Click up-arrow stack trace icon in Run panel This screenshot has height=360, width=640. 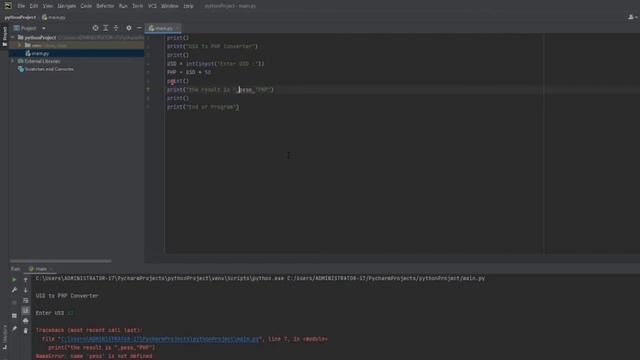pos(26,280)
